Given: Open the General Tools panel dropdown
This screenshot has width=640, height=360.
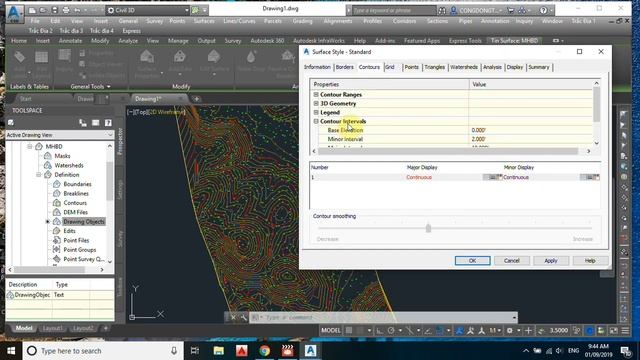Looking at the screenshot, I should coord(90,87).
